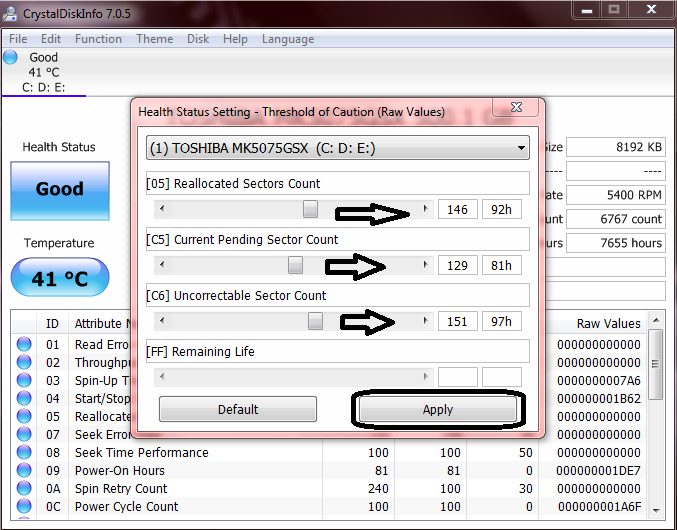The image size is (677, 530).
Task: Click the ID column header
Action: [52, 324]
